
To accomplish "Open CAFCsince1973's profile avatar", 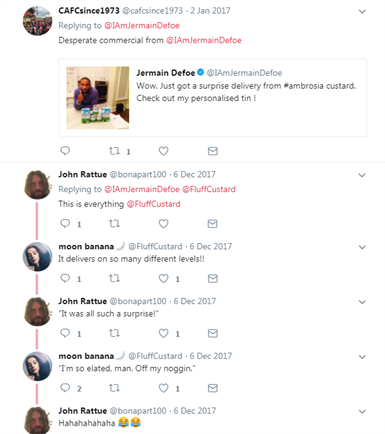I will (x=37, y=21).
